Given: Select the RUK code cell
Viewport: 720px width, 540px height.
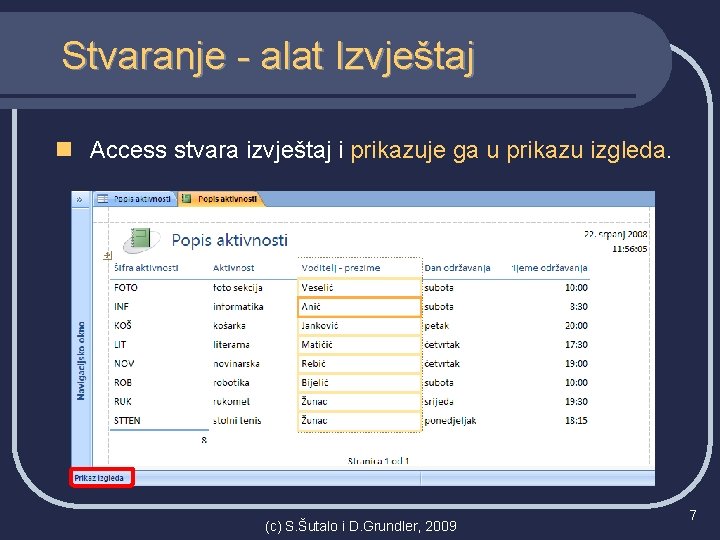Looking at the screenshot, I should pyautogui.click(x=123, y=402).
